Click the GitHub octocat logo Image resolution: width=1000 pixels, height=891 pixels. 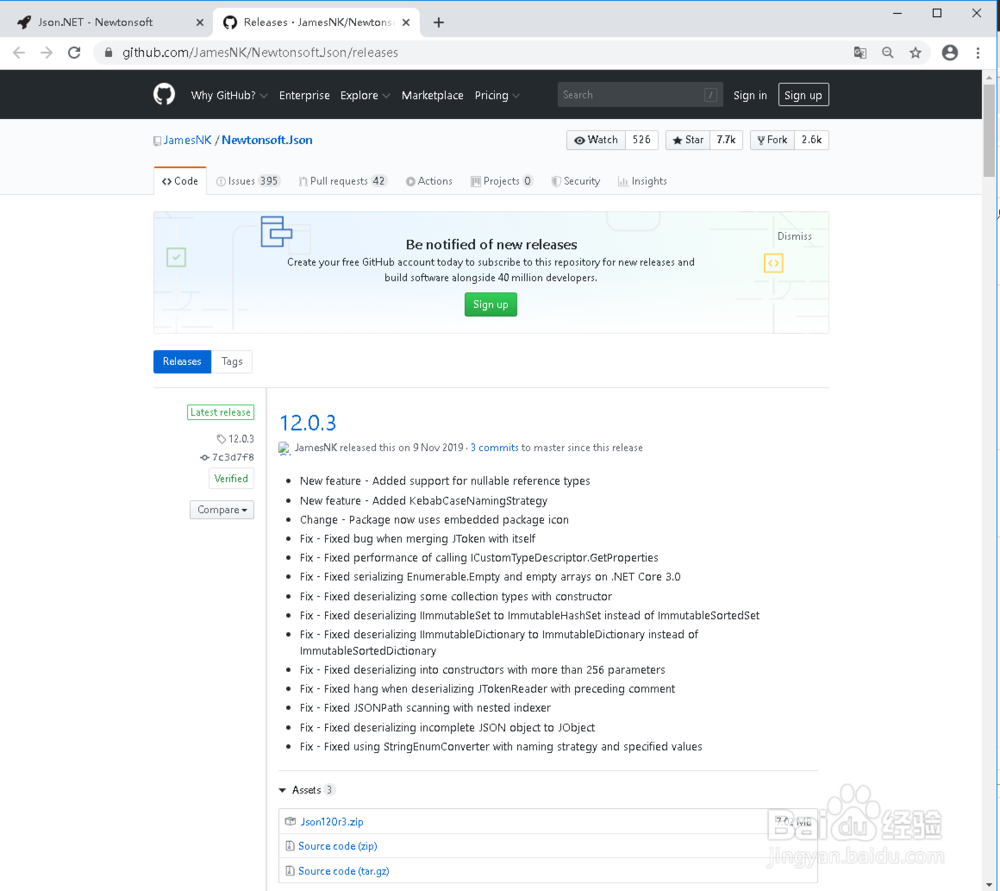(164, 94)
